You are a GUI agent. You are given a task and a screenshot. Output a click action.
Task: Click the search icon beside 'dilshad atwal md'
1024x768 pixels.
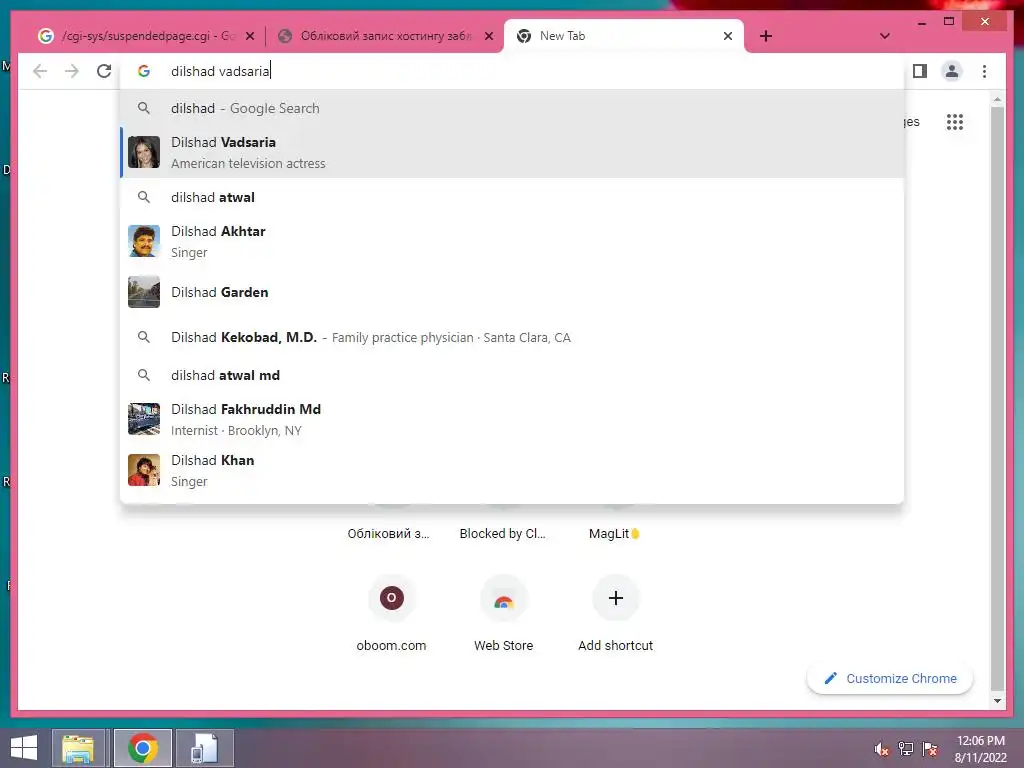[x=144, y=375]
